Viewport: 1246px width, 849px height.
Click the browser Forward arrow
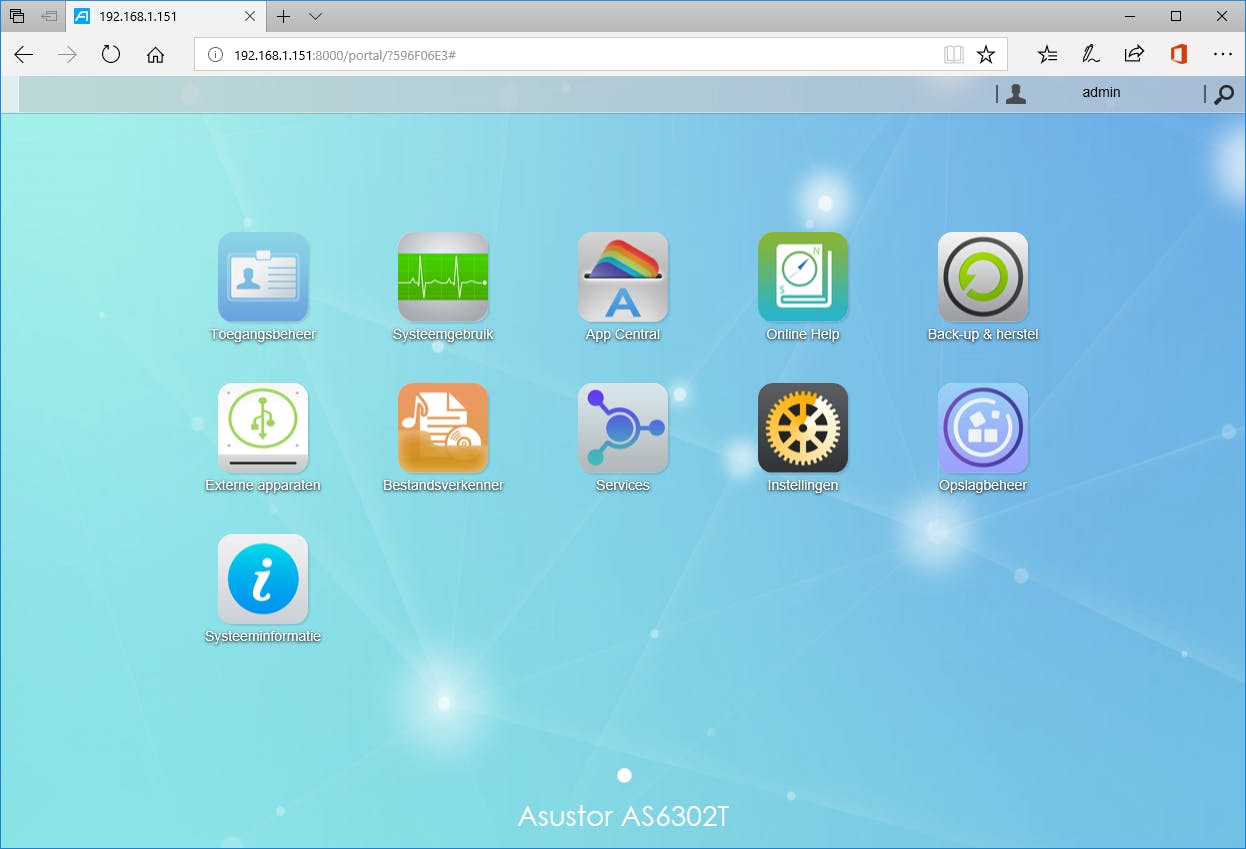pyautogui.click(x=67, y=55)
